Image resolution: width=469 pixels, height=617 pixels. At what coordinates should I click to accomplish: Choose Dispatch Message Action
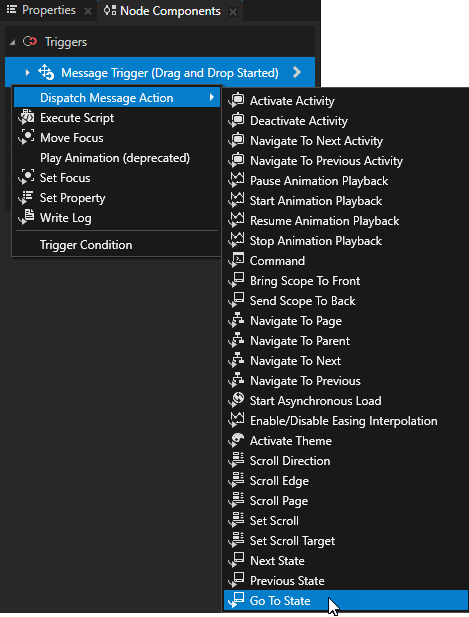pyautogui.click(x=117, y=98)
